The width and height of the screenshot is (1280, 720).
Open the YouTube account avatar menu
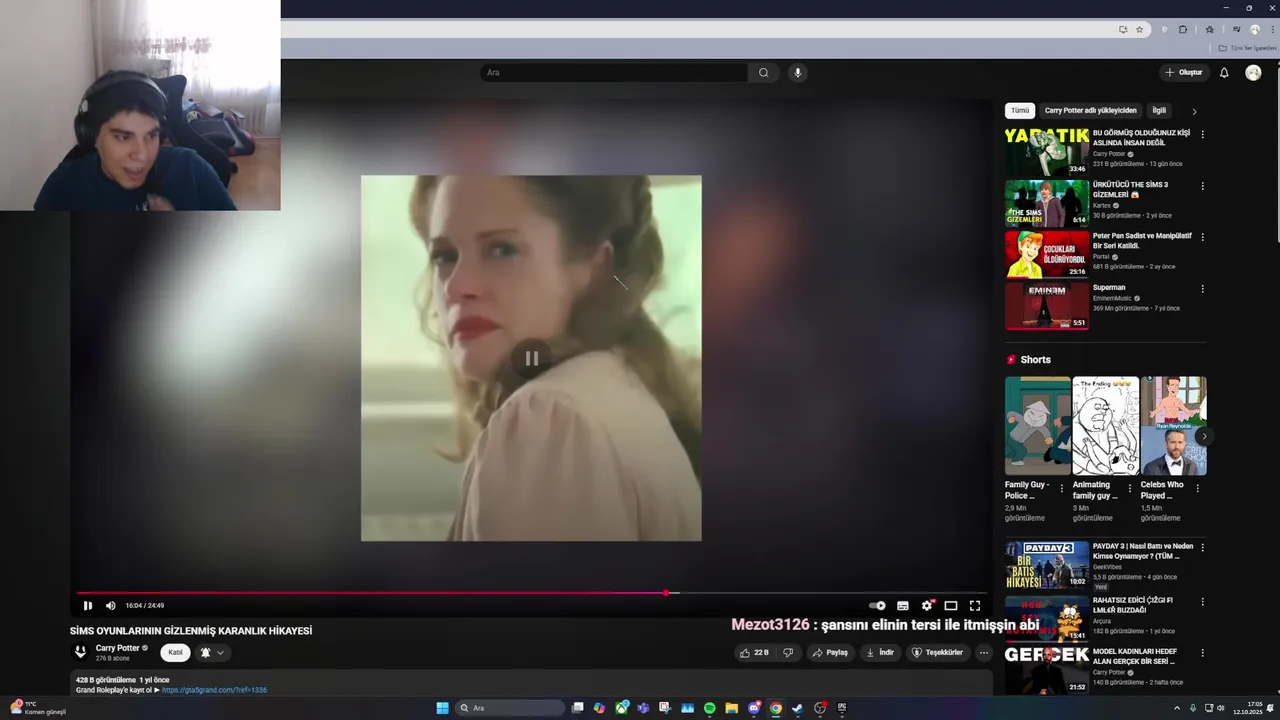coord(1253,72)
